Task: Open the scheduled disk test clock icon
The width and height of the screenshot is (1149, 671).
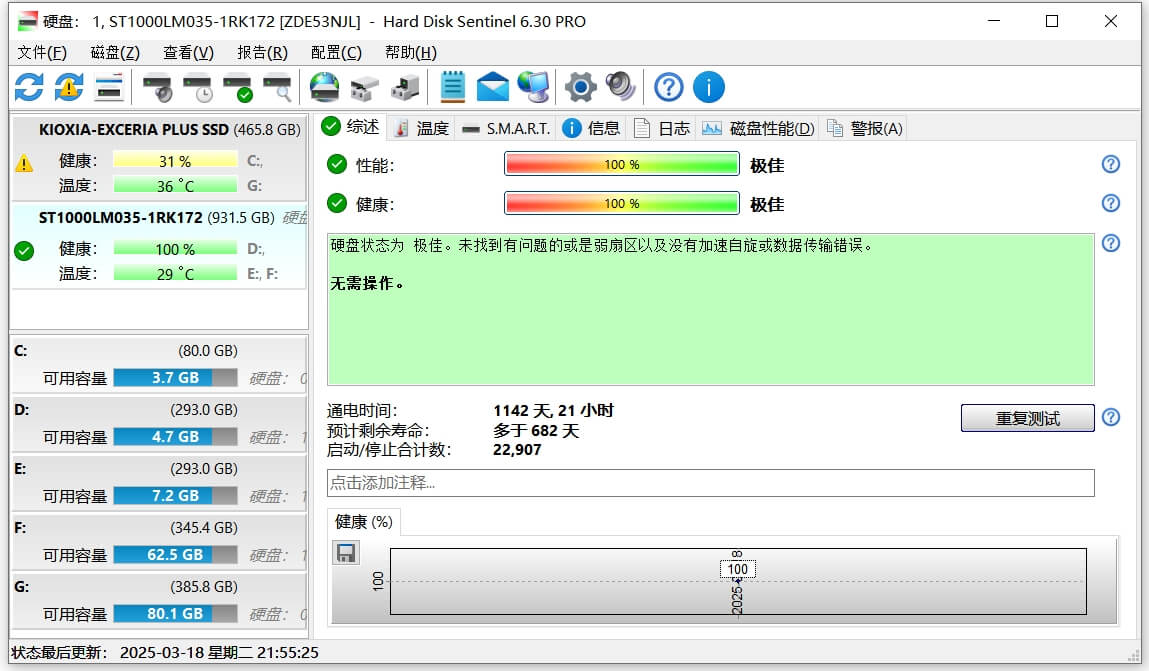Action: tap(198, 88)
